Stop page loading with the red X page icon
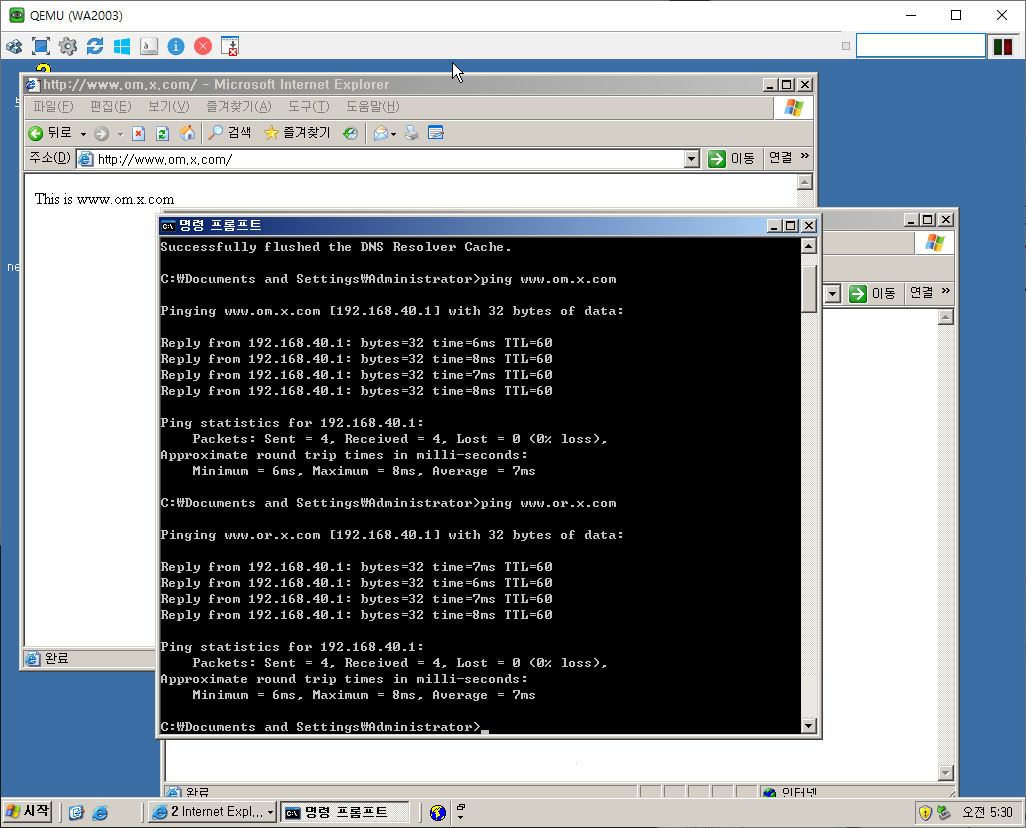1026x828 pixels. coord(138,134)
